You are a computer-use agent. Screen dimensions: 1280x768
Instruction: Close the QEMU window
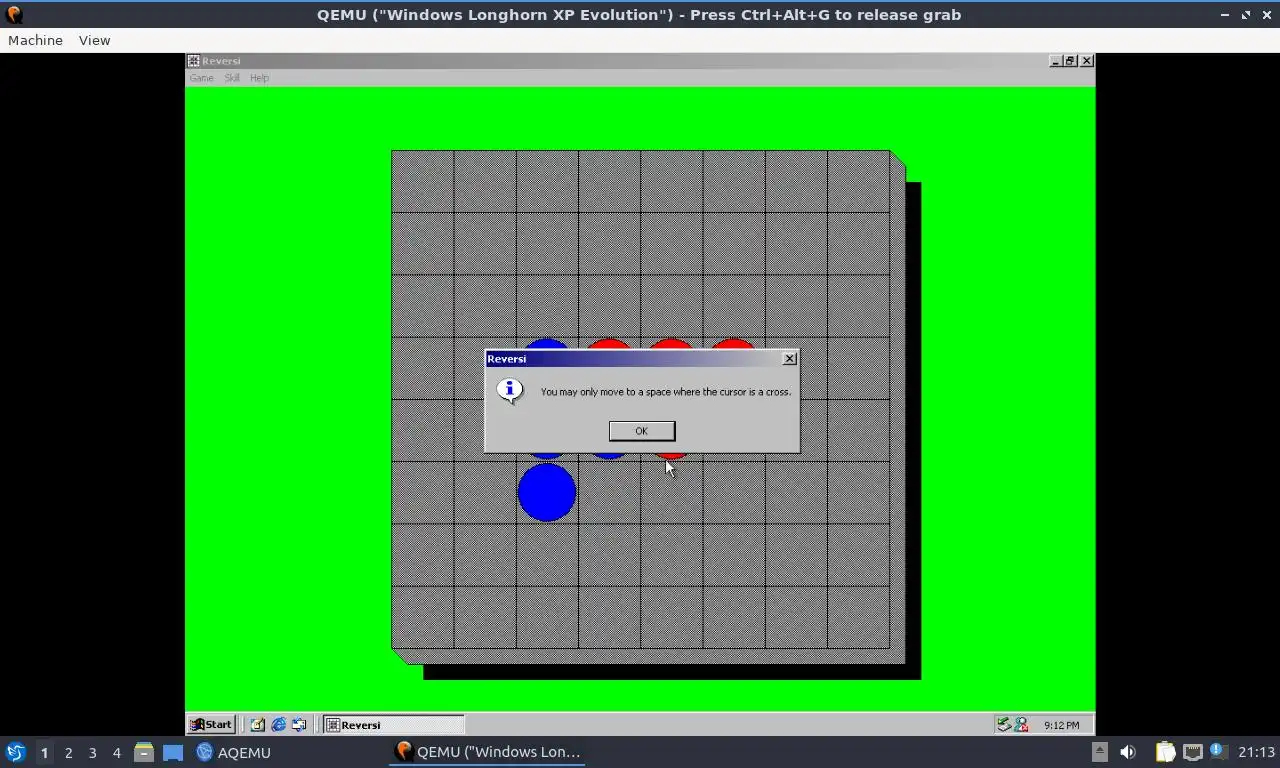[x=1267, y=15]
